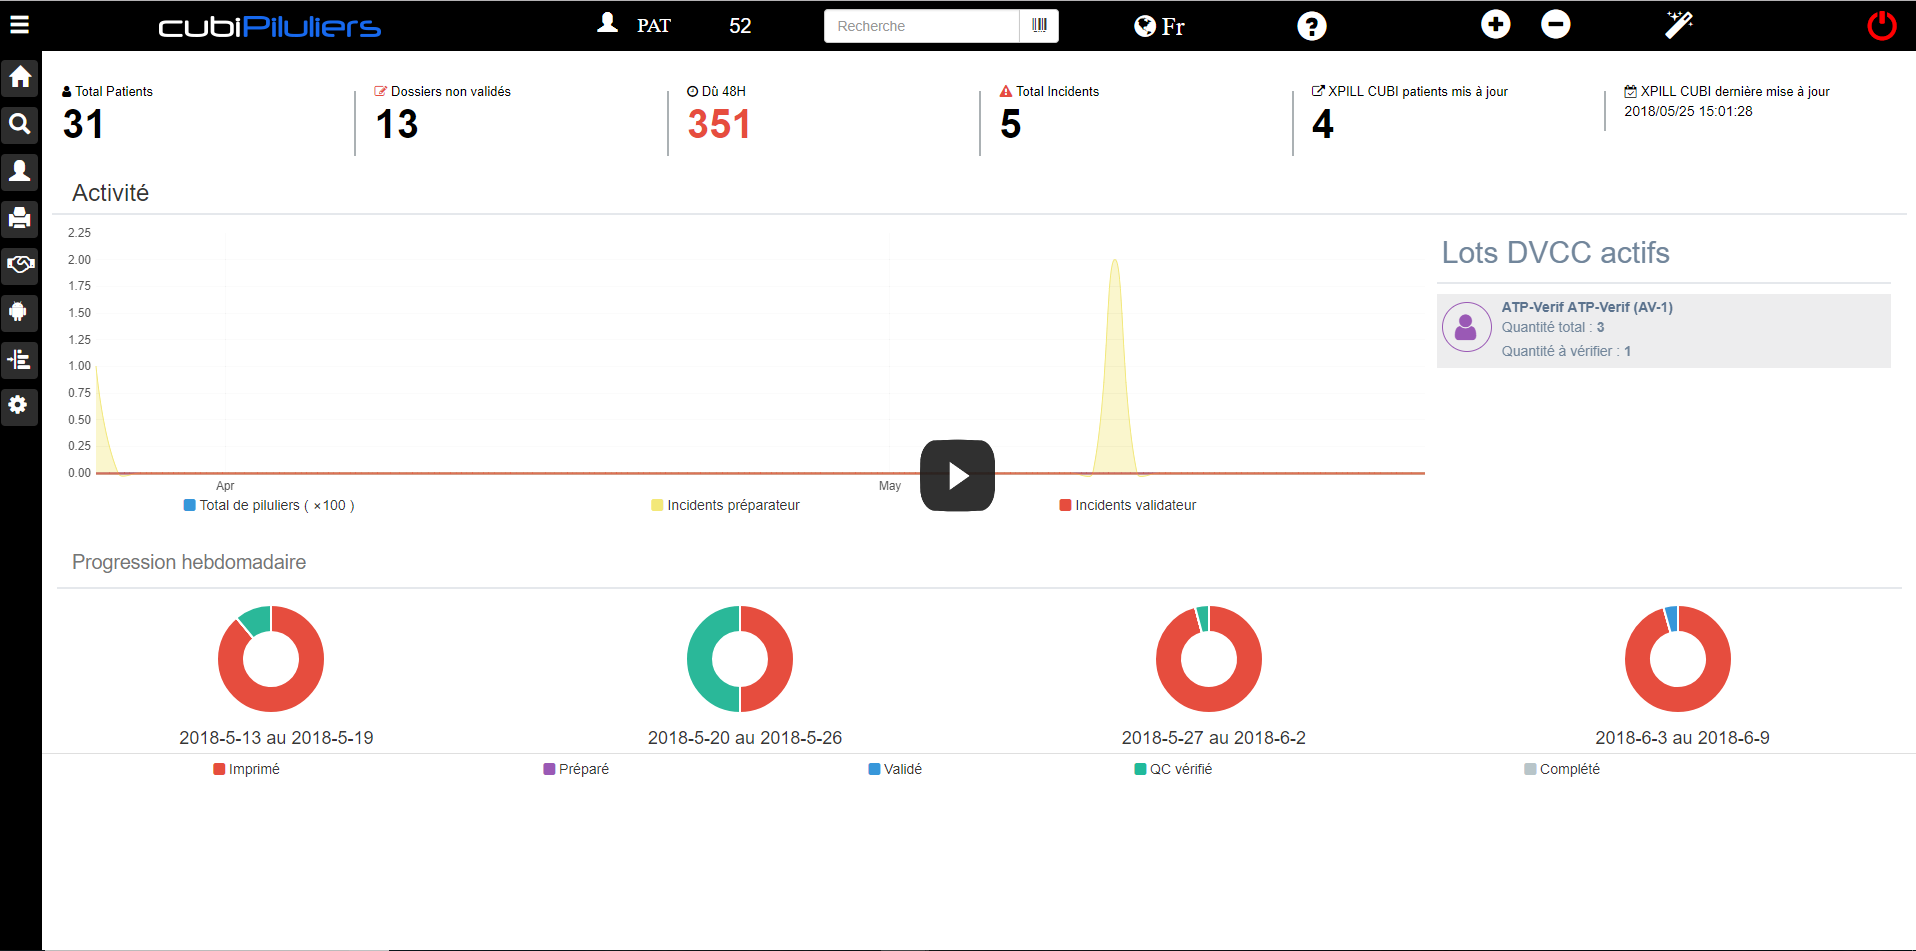Change language with the Fr selector
This screenshot has height=951, width=1916.
[1160, 26]
